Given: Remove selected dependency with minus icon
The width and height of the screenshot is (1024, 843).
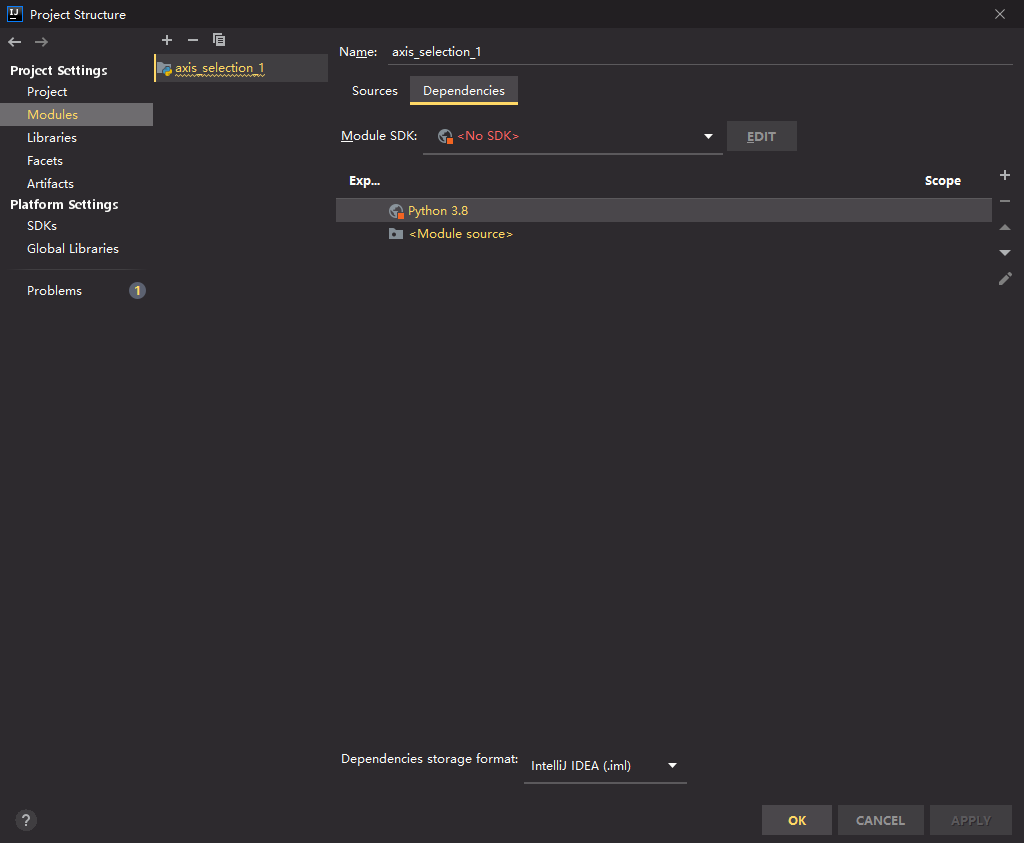Looking at the screenshot, I should pyautogui.click(x=1004, y=201).
